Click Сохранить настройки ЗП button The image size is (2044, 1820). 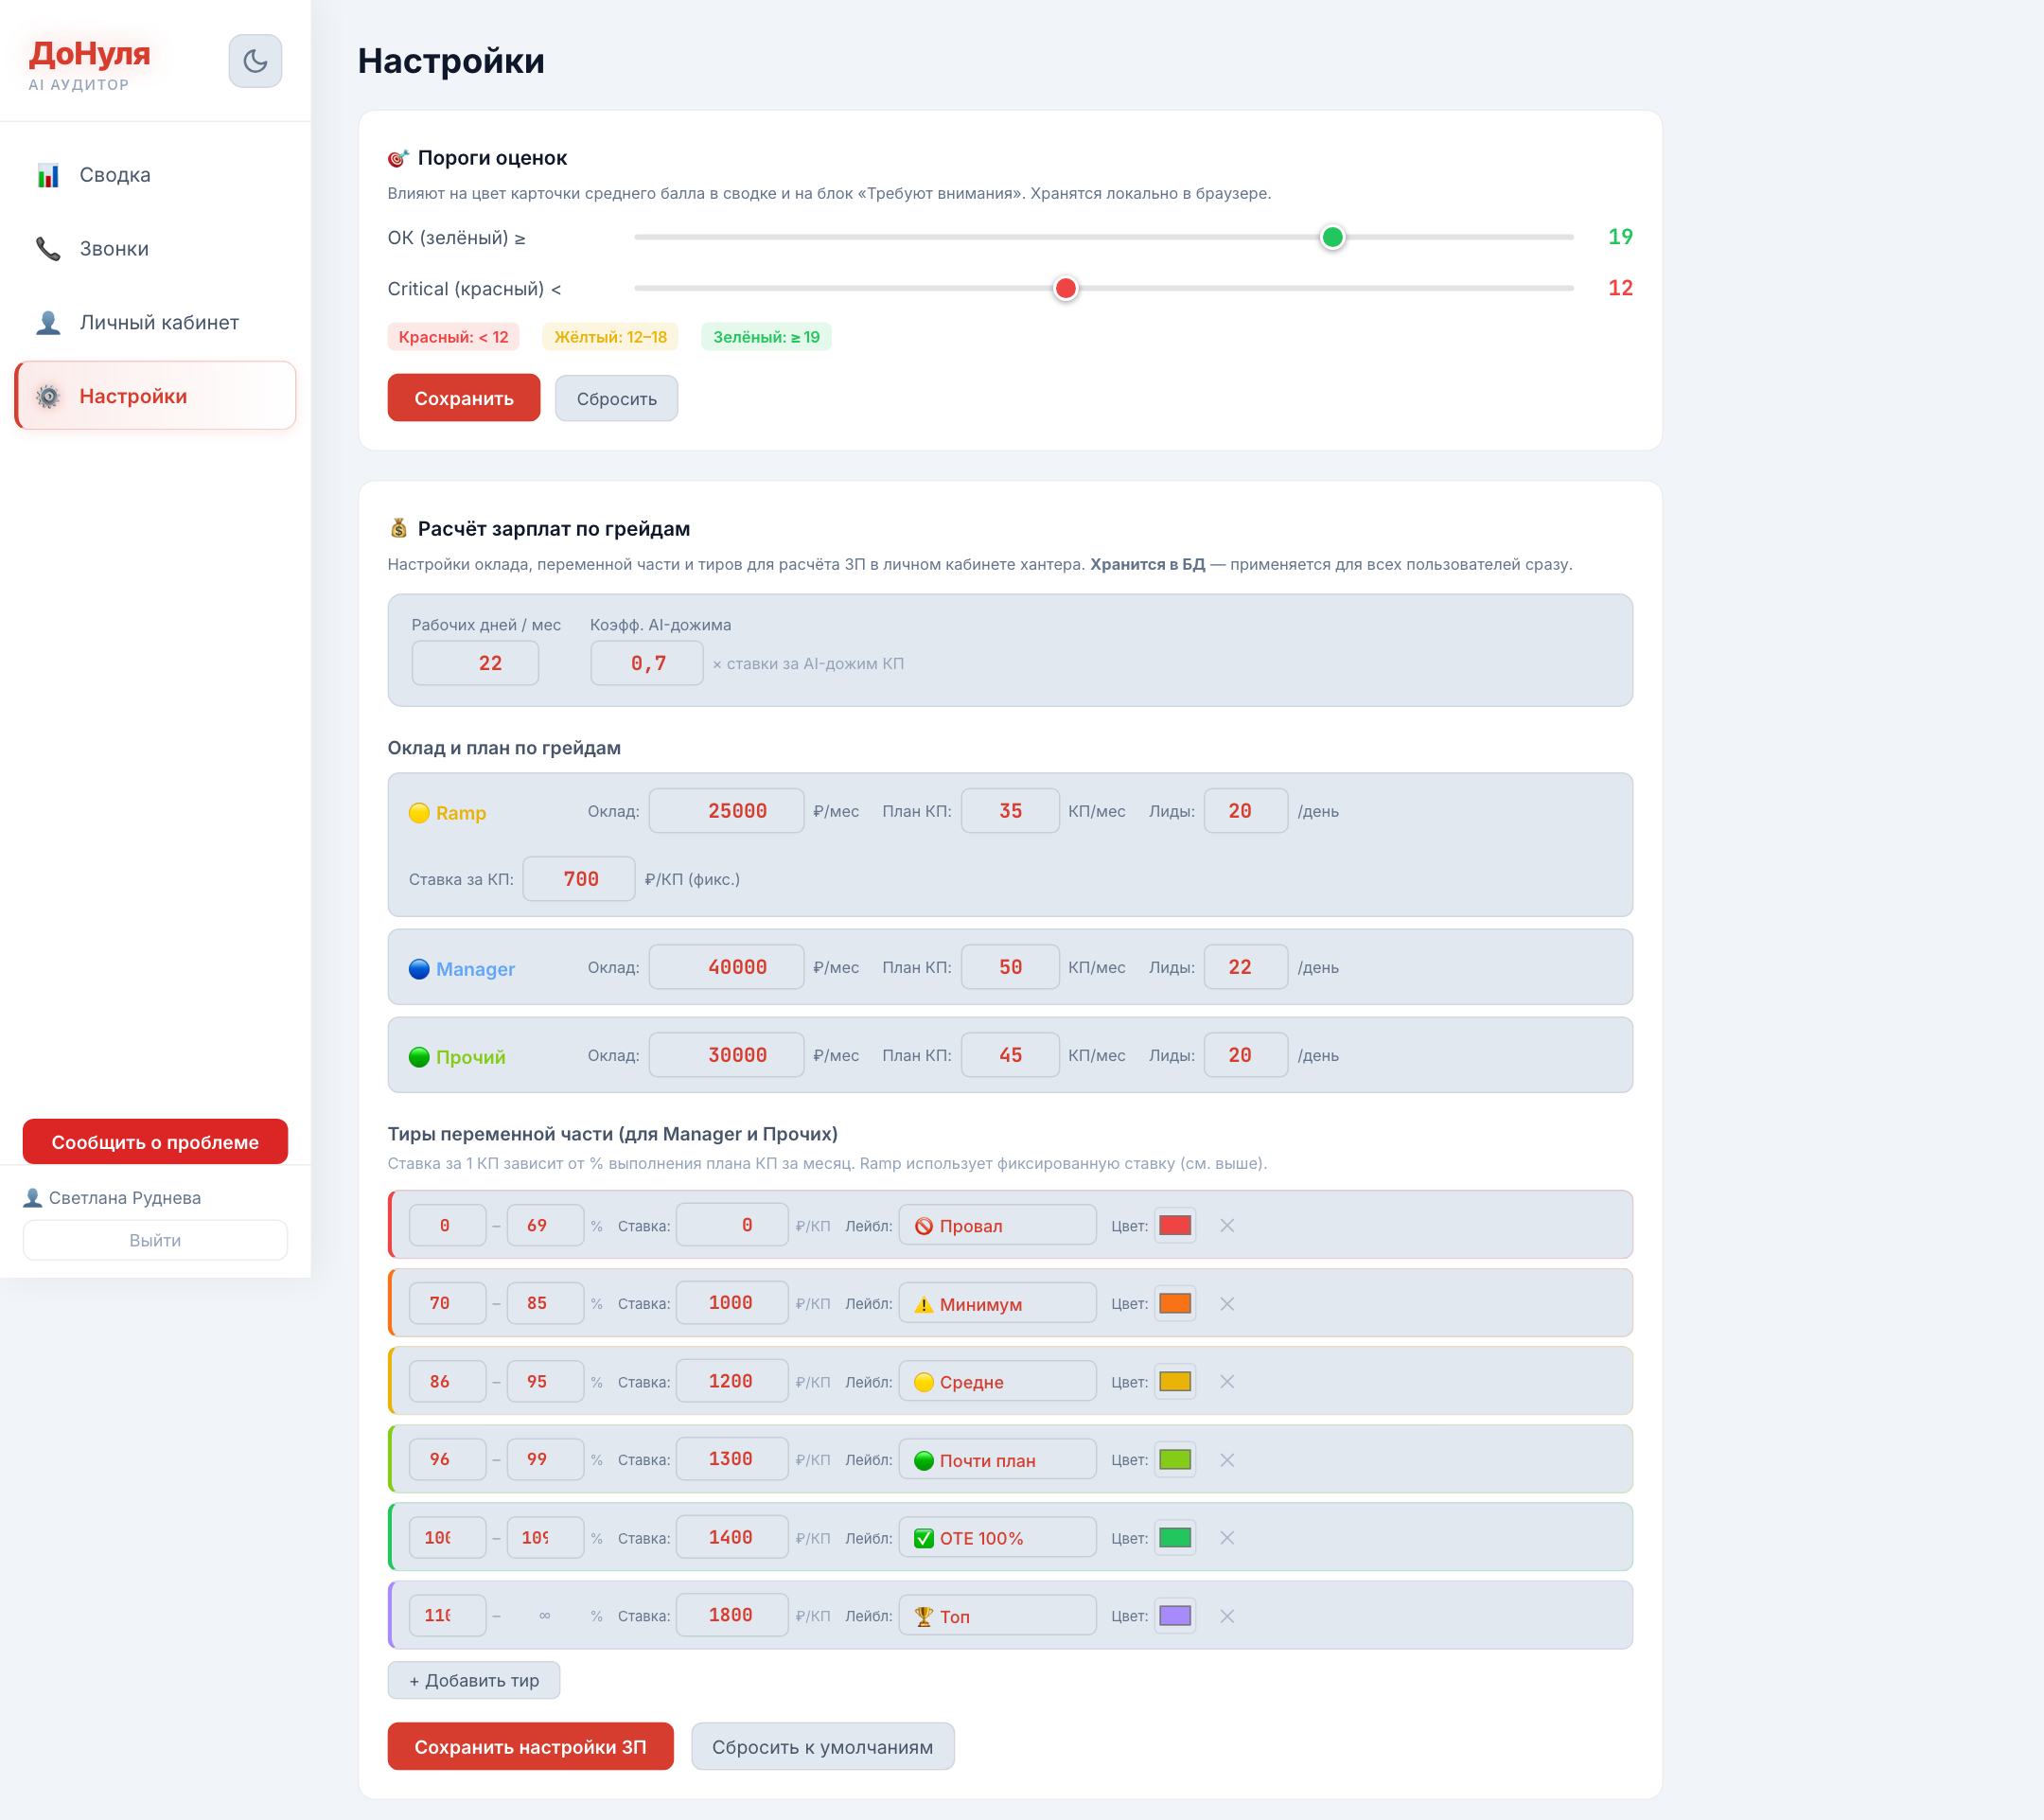530,1747
